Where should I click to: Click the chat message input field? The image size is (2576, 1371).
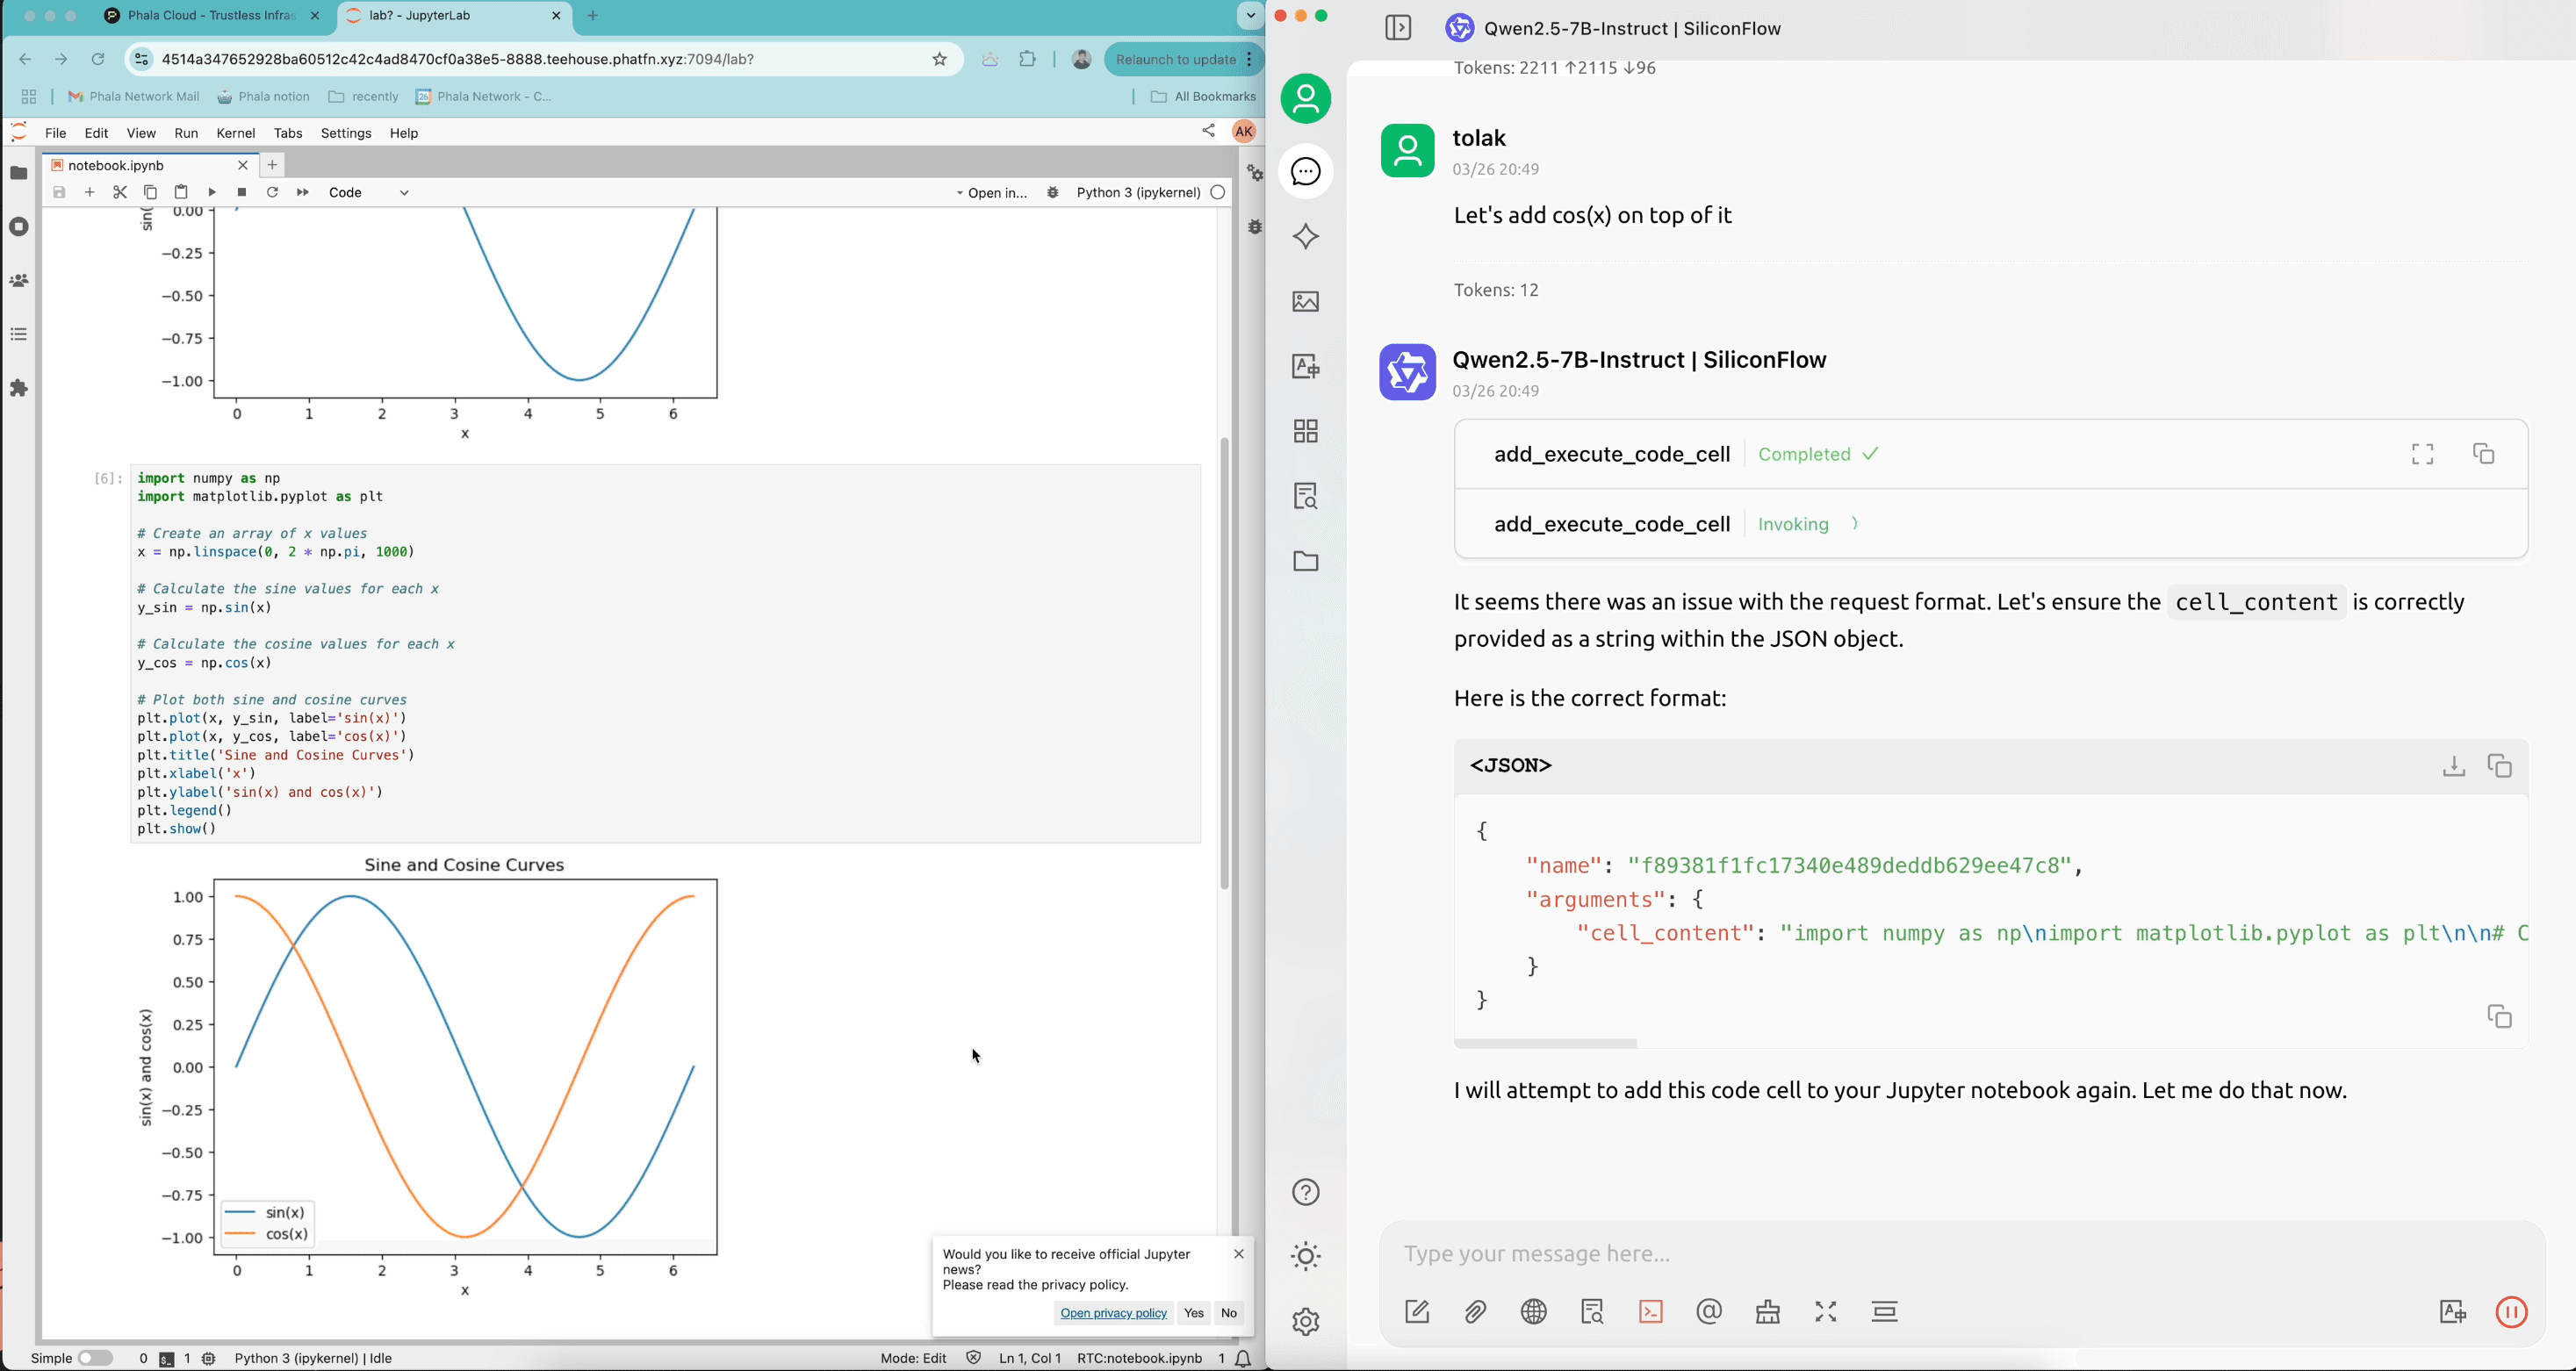(1900, 1254)
